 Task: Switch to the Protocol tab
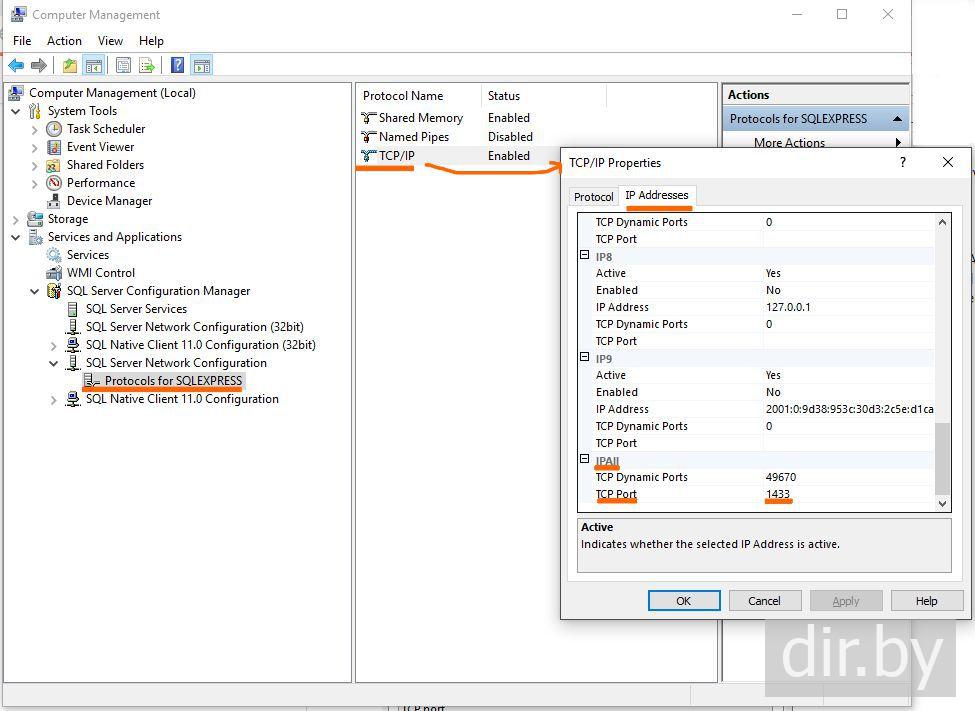[593, 197]
